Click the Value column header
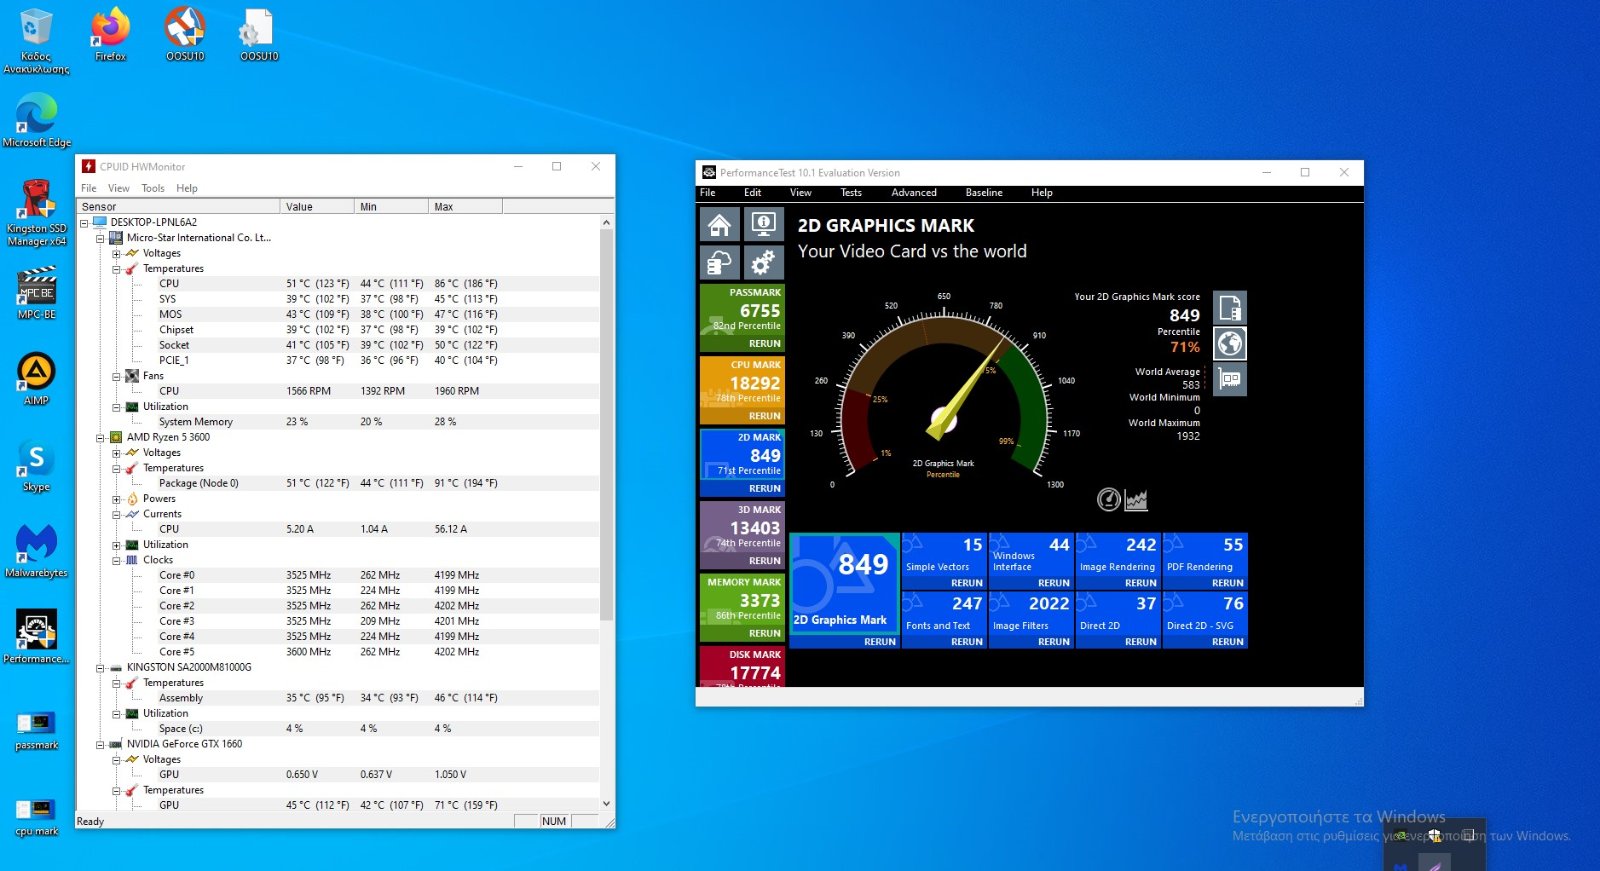1600x871 pixels. pyautogui.click(x=318, y=207)
